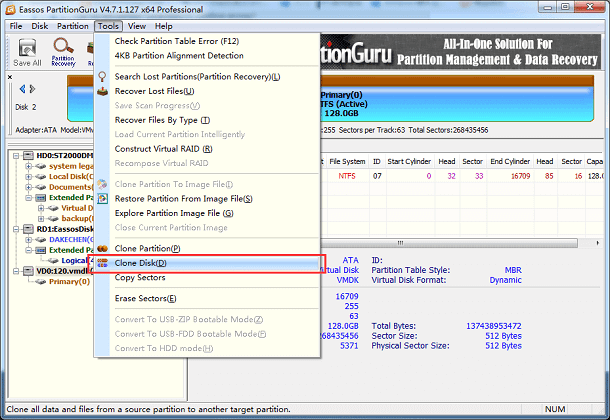Click the ID column header
610x420 pixels.
pyautogui.click(x=377, y=161)
